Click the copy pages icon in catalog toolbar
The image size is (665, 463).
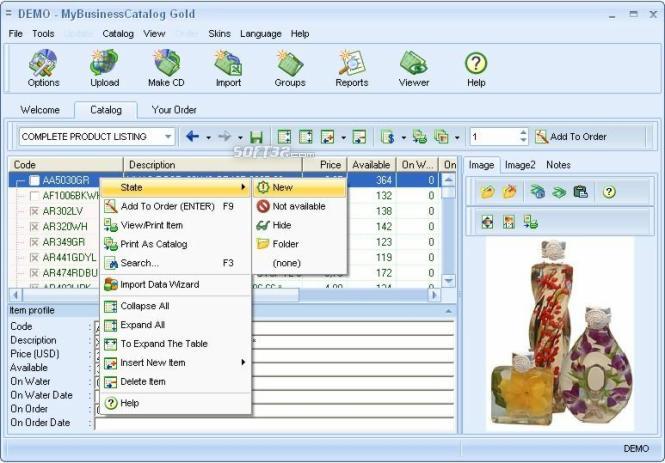441,137
